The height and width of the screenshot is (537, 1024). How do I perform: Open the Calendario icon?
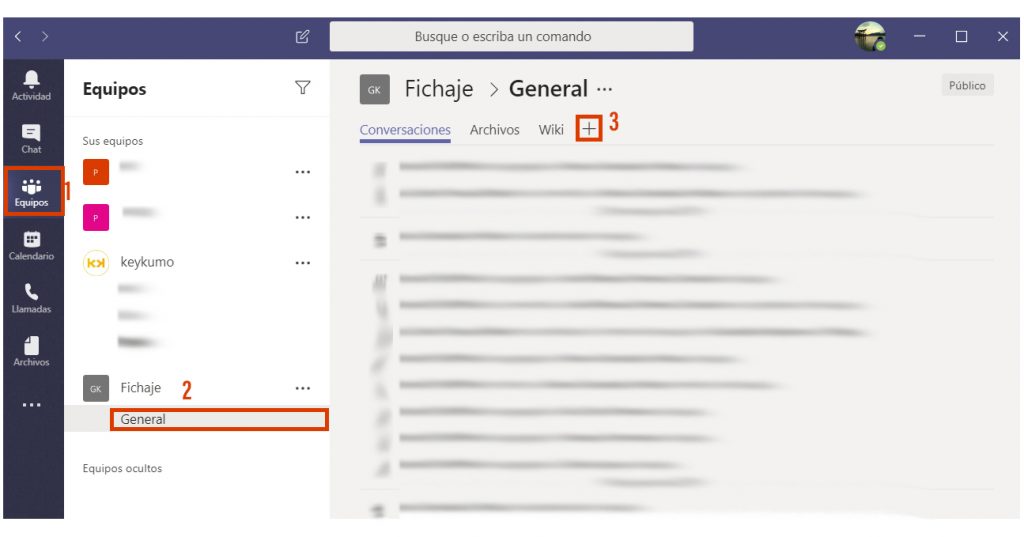point(31,246)
